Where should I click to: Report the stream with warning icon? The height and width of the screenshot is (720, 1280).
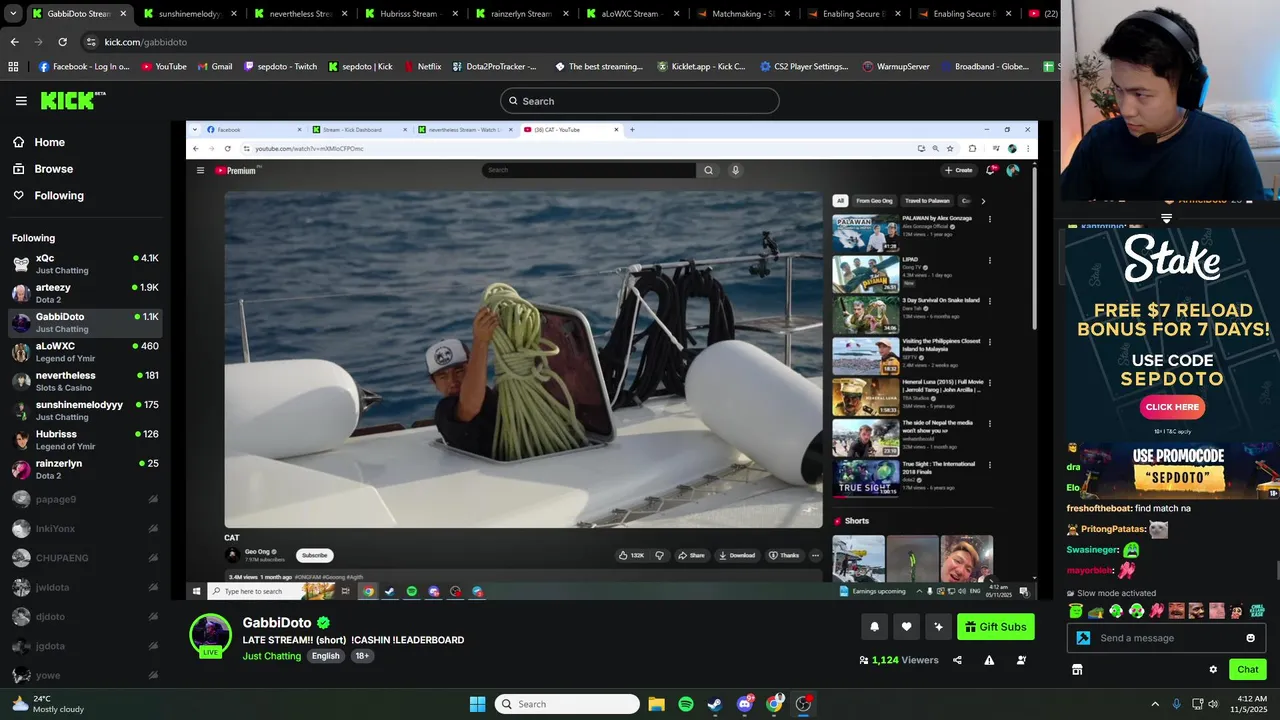point(989,660)
